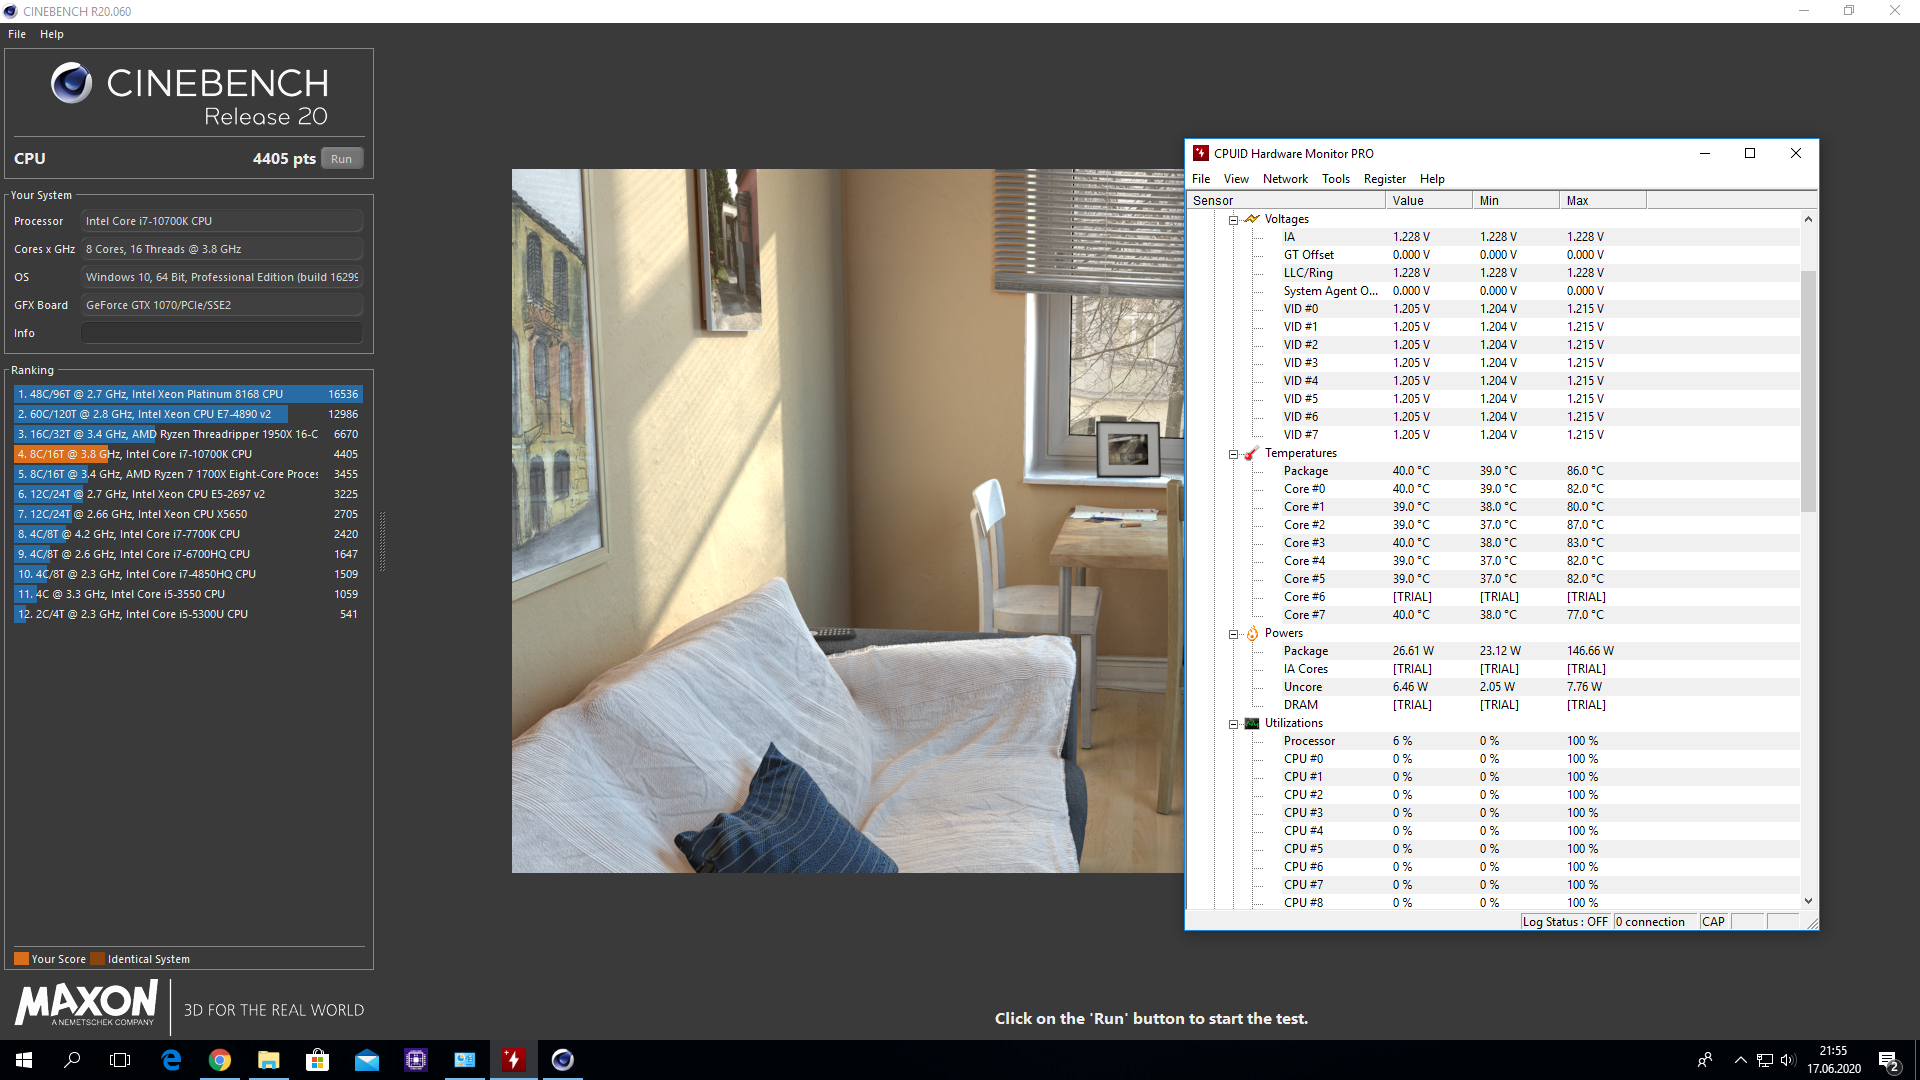Click the Cinebench logo icon

(x=71, y=83)
